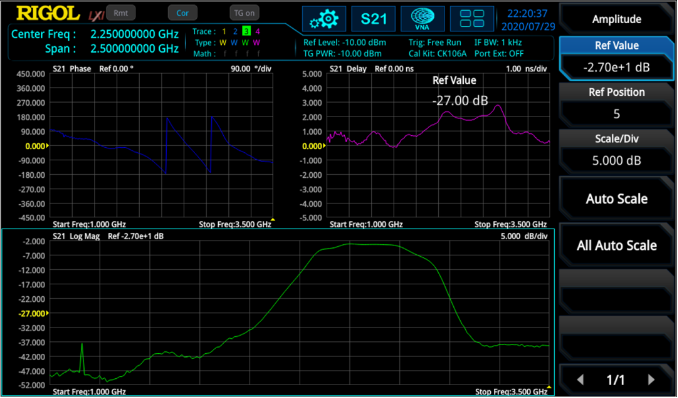
Task: Toggle the Cor correction indicator
Action: tap(182, 13)
